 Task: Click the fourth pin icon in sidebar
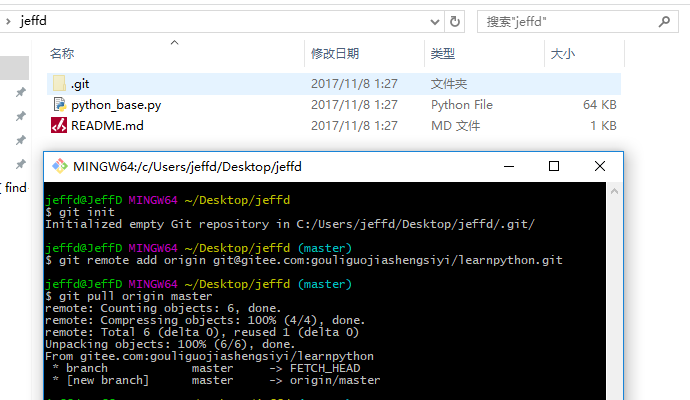[21, 164]
